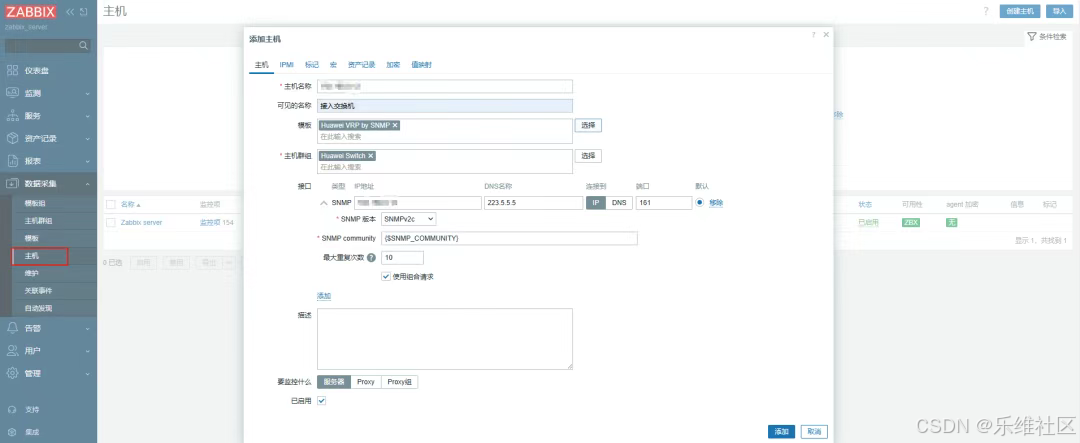The height and width of the screenshot is (443, 1080).
Task: Set 连接到 to IP
Action: point(596,203)
